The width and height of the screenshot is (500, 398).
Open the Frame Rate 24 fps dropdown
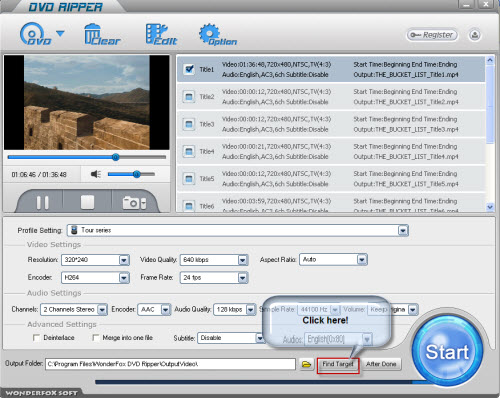(243, 277)
